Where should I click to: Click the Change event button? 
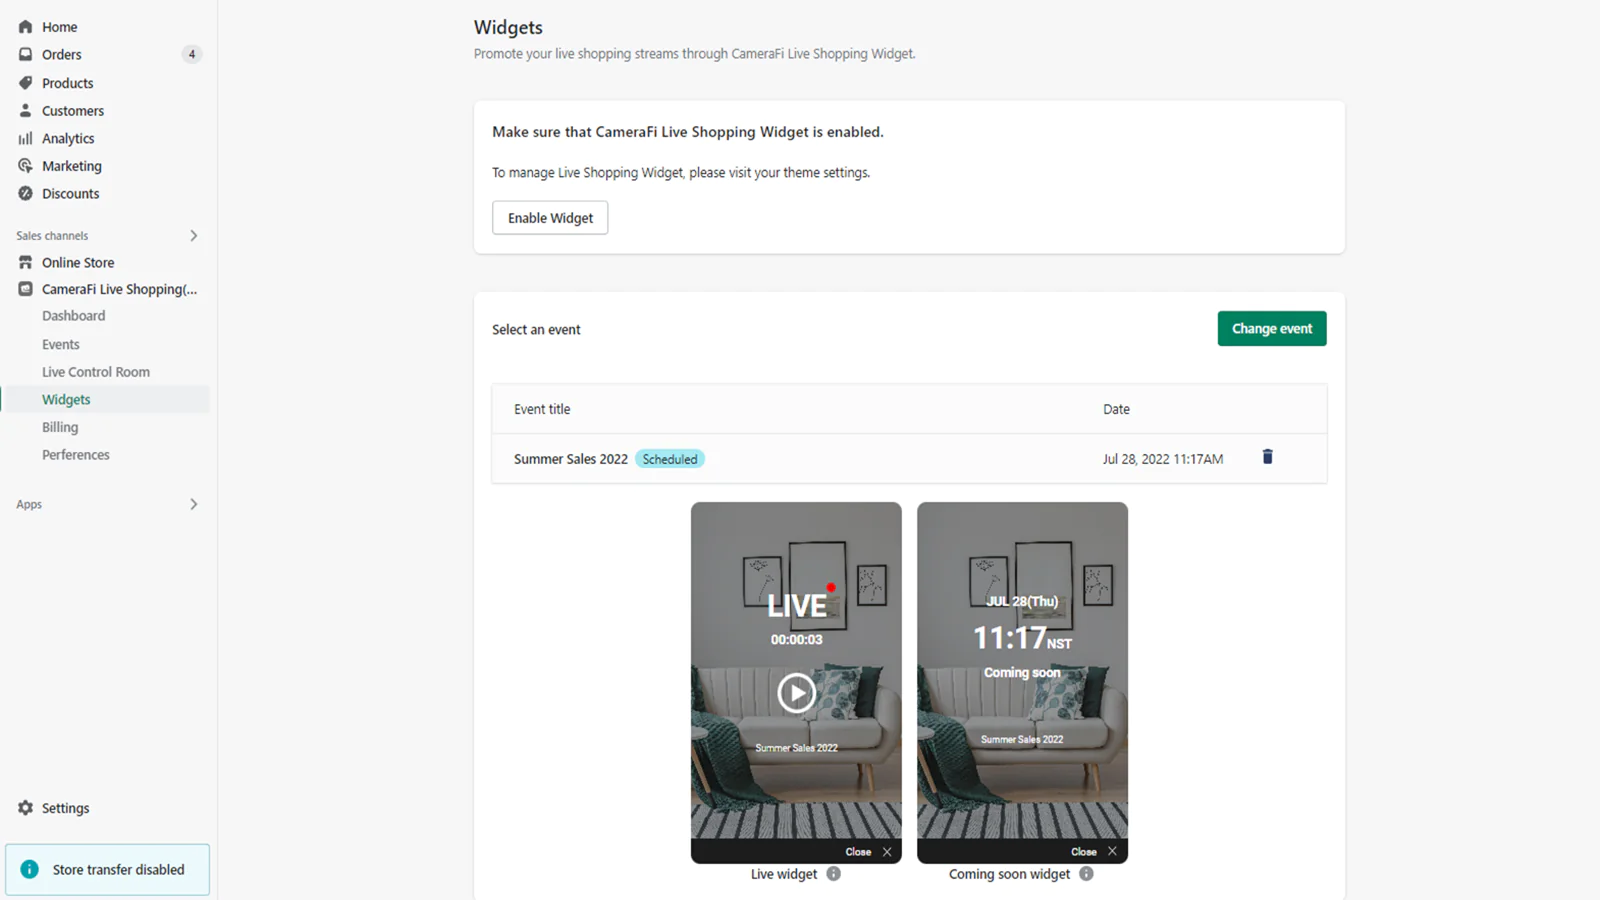(x=1271, y=329)
